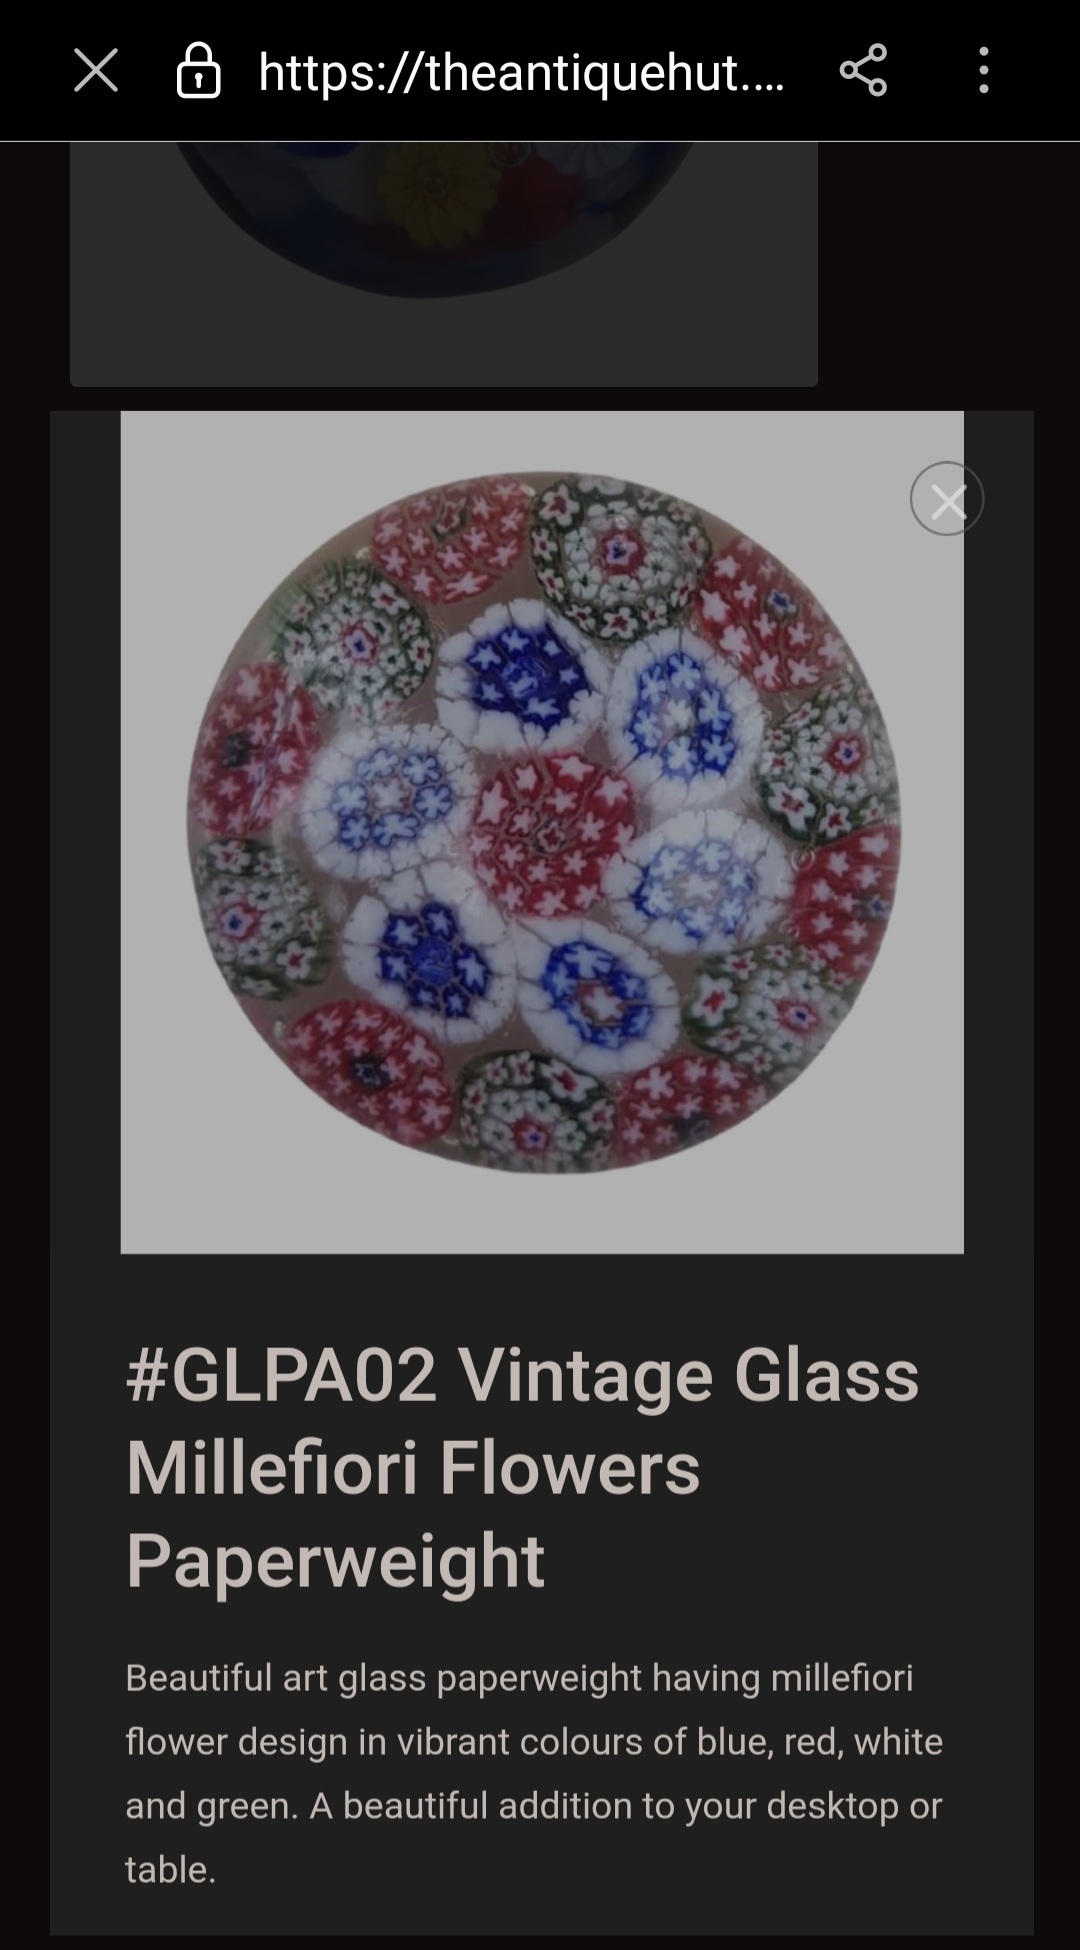Click the word Paperweight in the heading
The width and height of the screenshot is (1080, 1950).
pyautogui.click(x=335, y=1561)
